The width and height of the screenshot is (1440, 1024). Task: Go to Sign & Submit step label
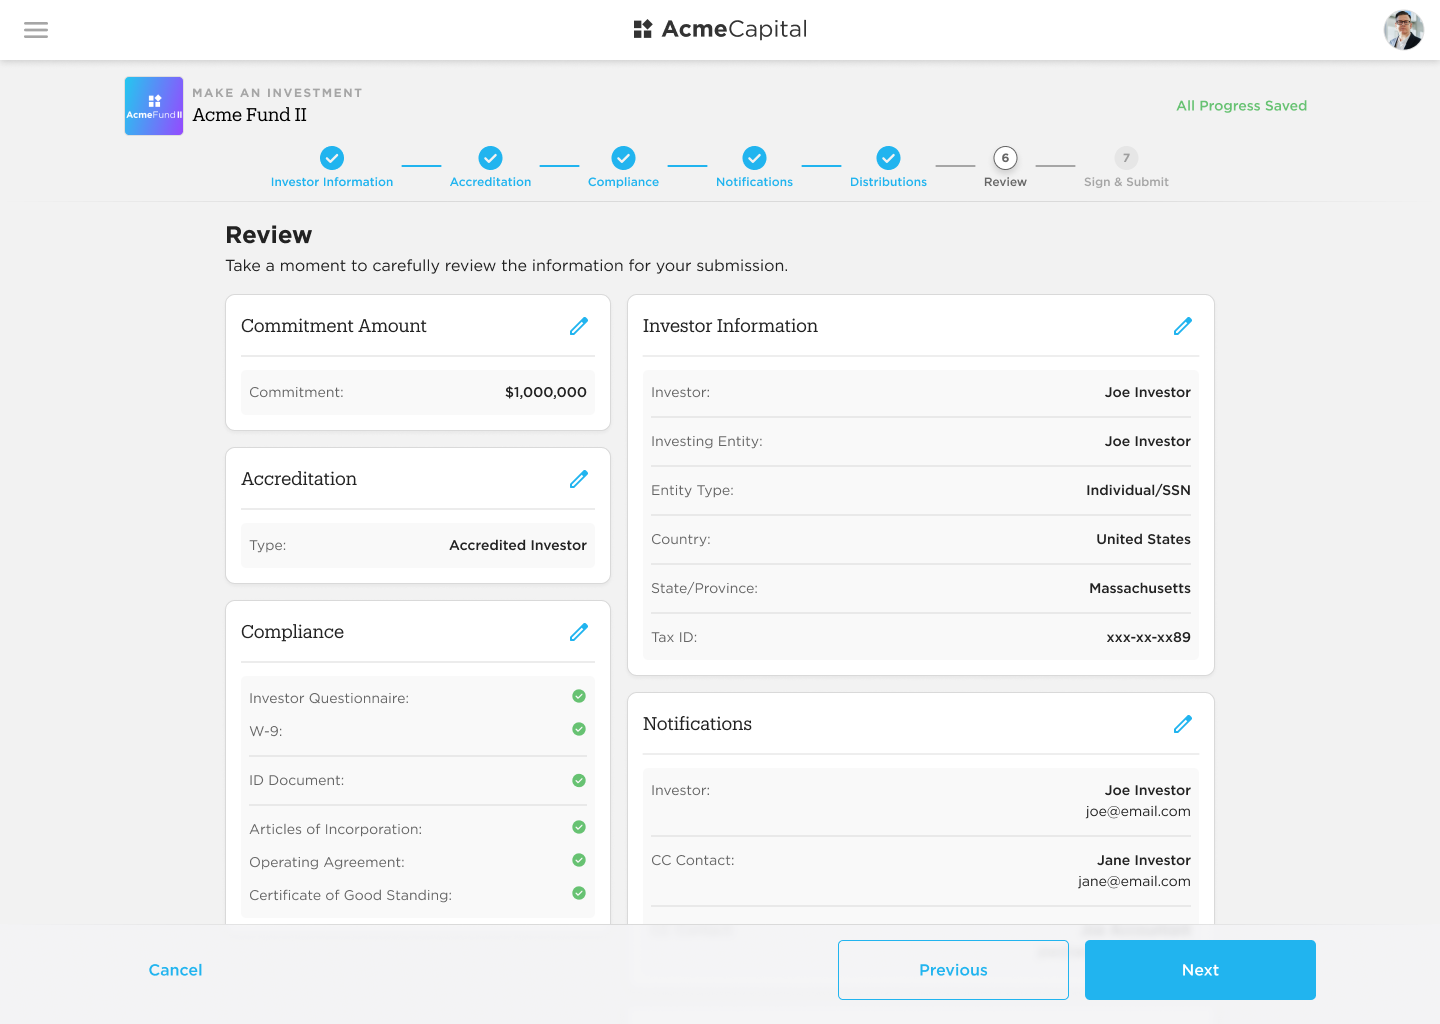coord(1126,182)
